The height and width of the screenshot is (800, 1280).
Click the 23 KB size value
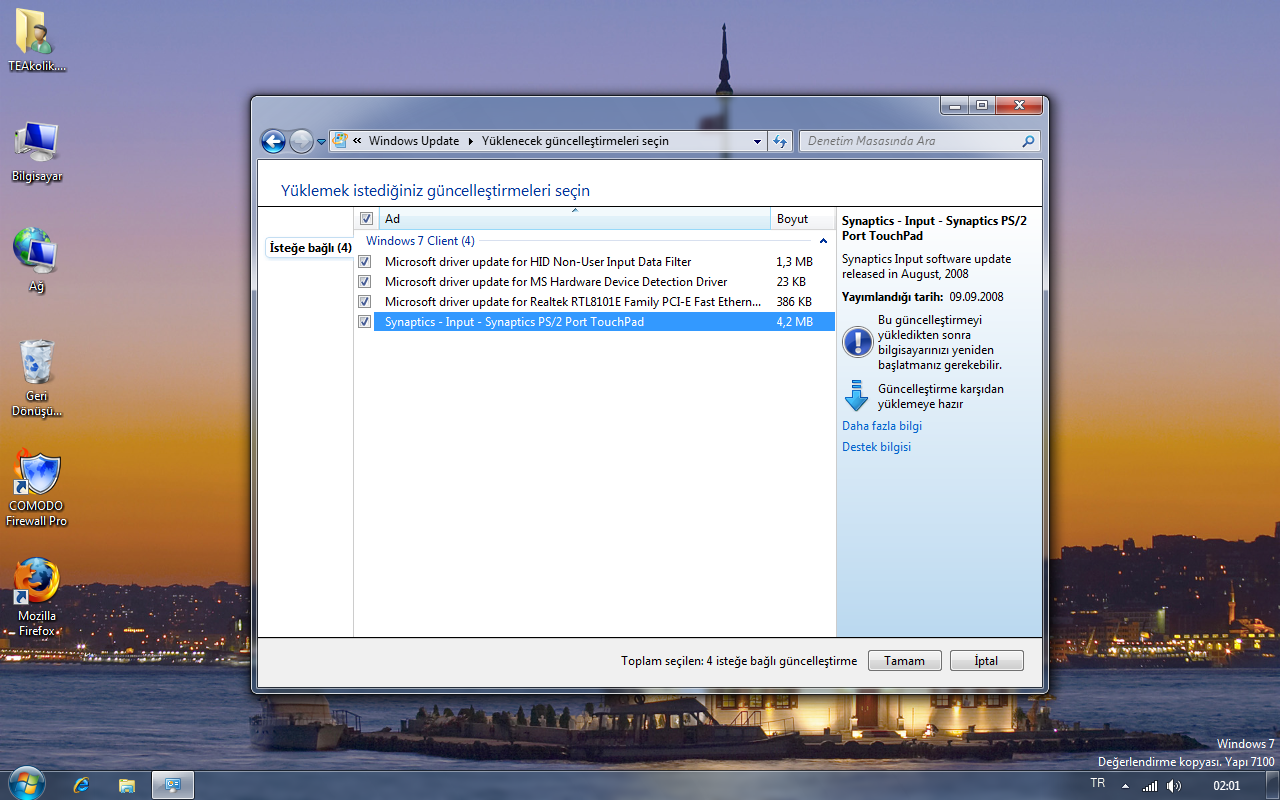790,282
